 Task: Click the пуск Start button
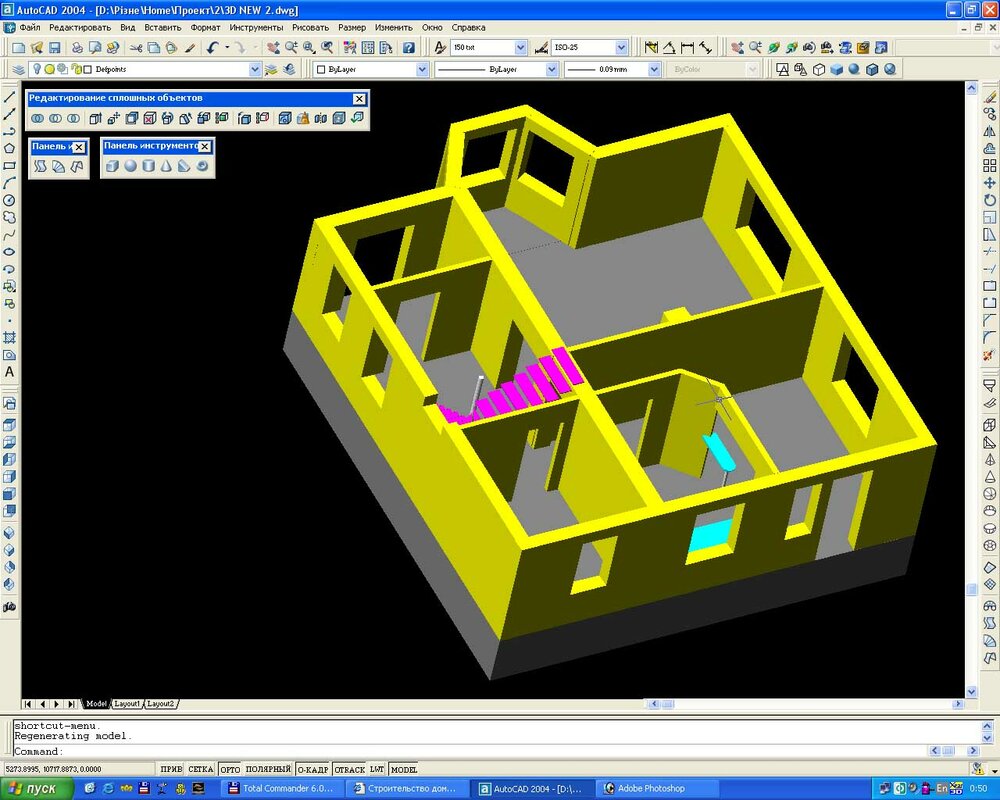(x=38, y=788)
